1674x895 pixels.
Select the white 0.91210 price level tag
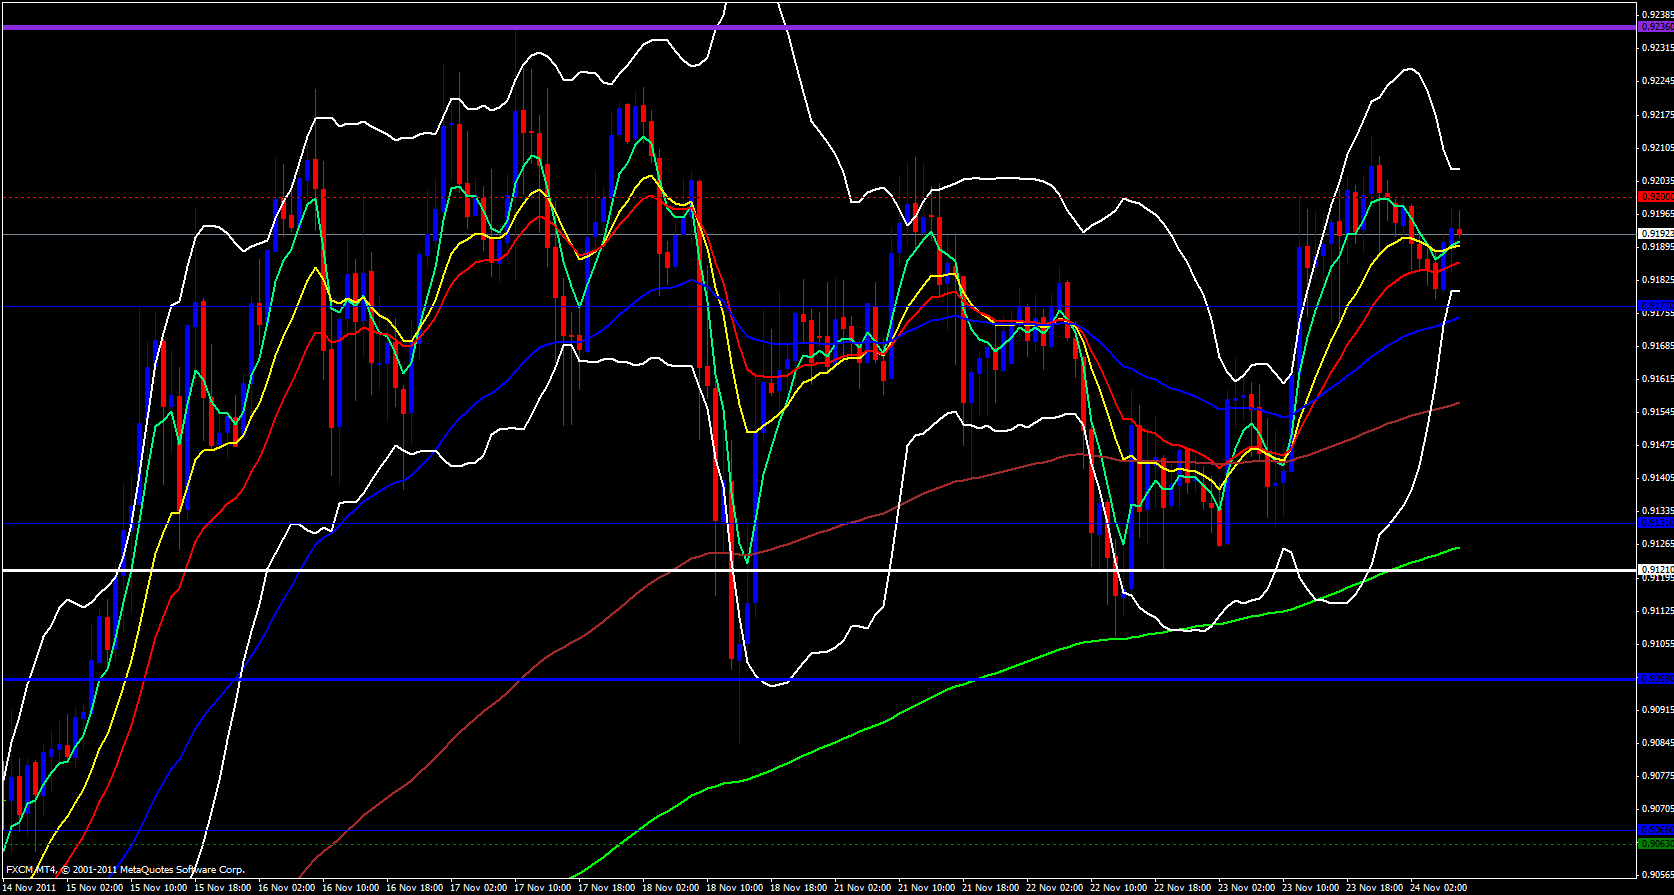1656,570
